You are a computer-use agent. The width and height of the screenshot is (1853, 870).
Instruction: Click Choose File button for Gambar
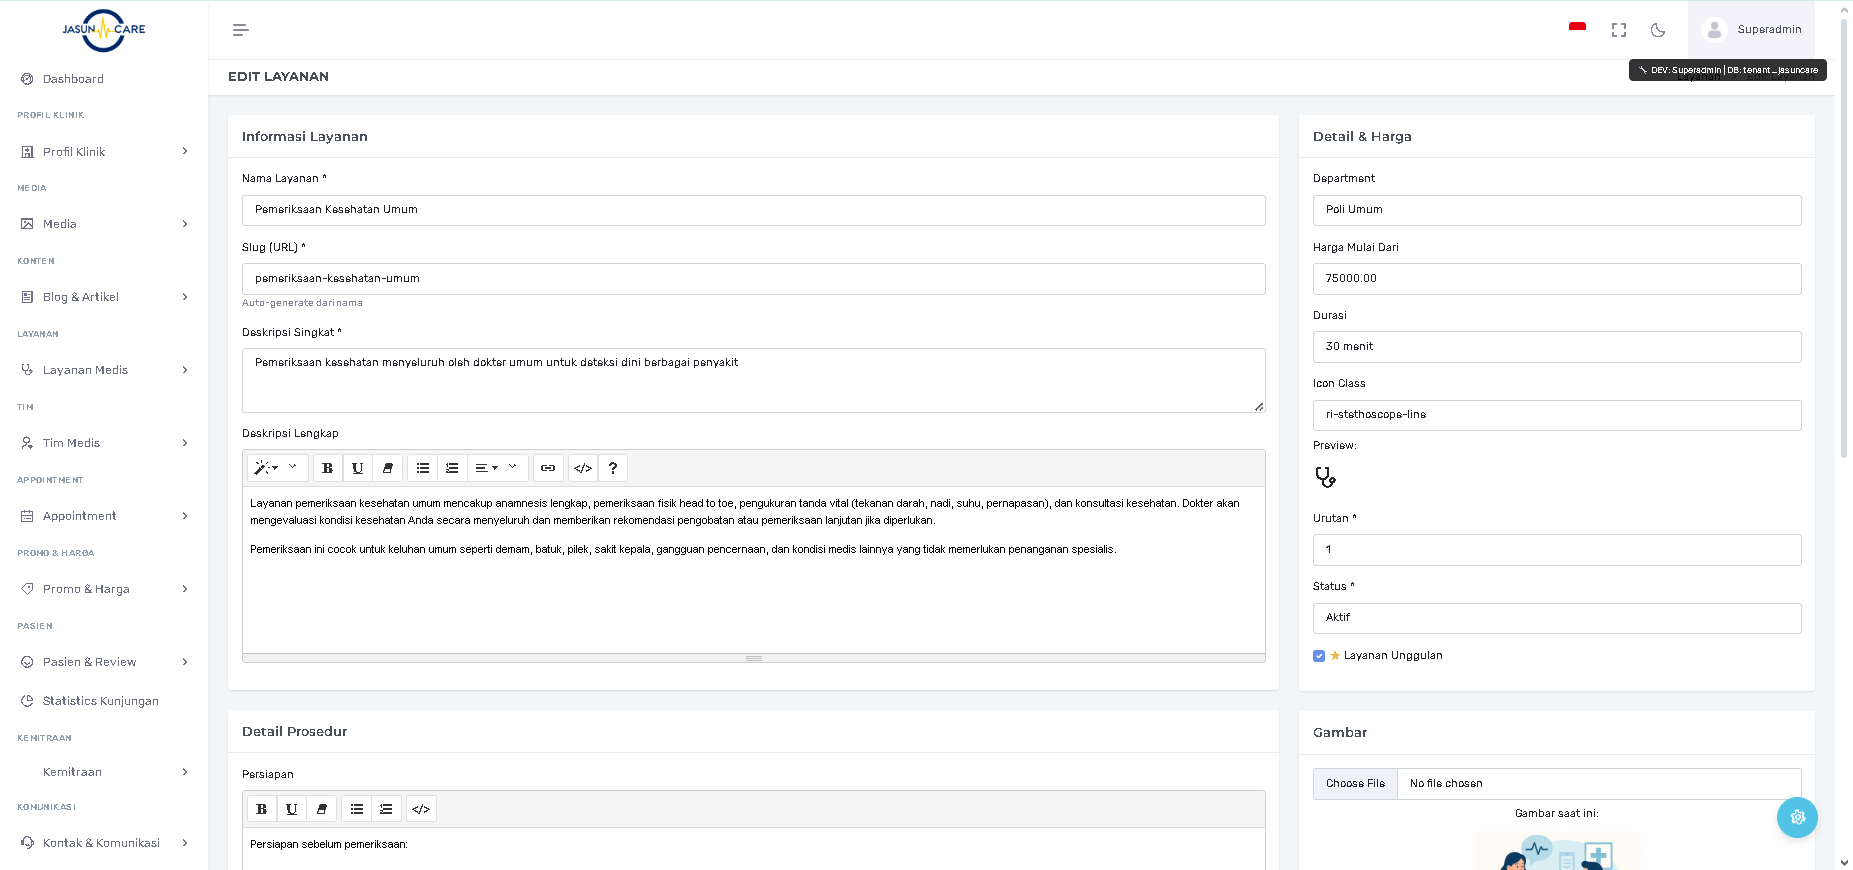1355,784
